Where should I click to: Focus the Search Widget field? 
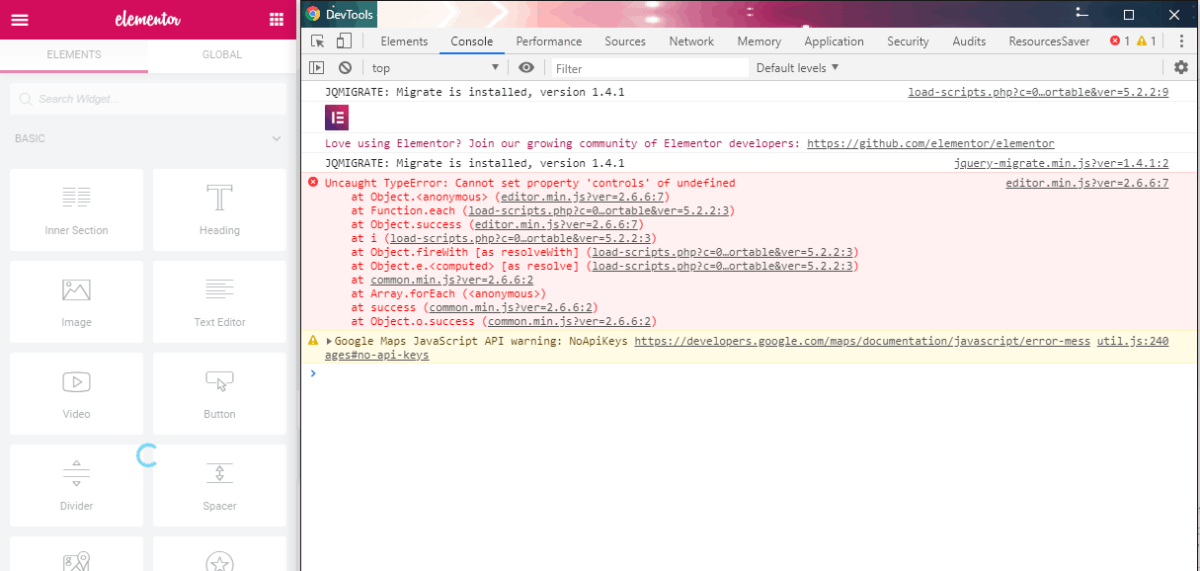[148, 99]
